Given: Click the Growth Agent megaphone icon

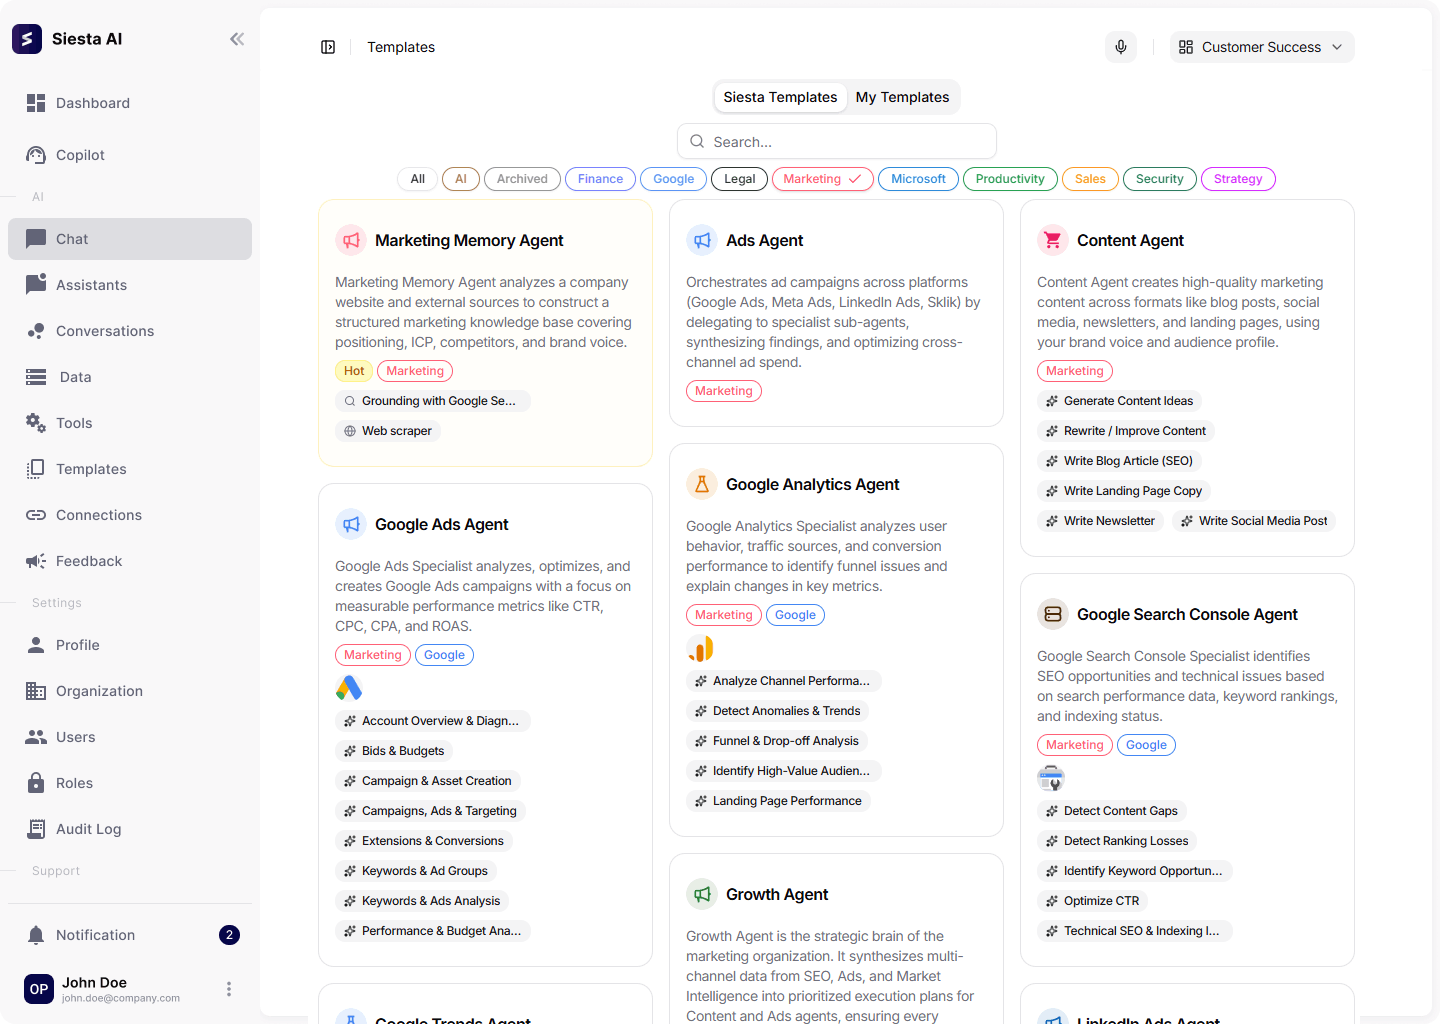Looking at the screenshot, I should [702, 894].
